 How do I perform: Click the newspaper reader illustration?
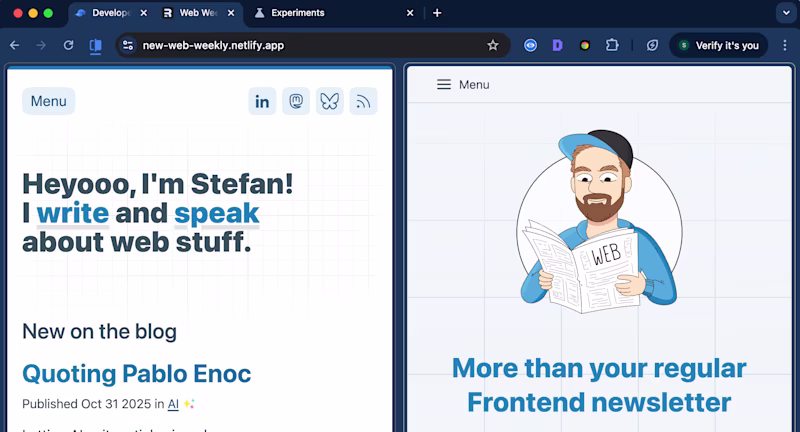pos(599,222)
